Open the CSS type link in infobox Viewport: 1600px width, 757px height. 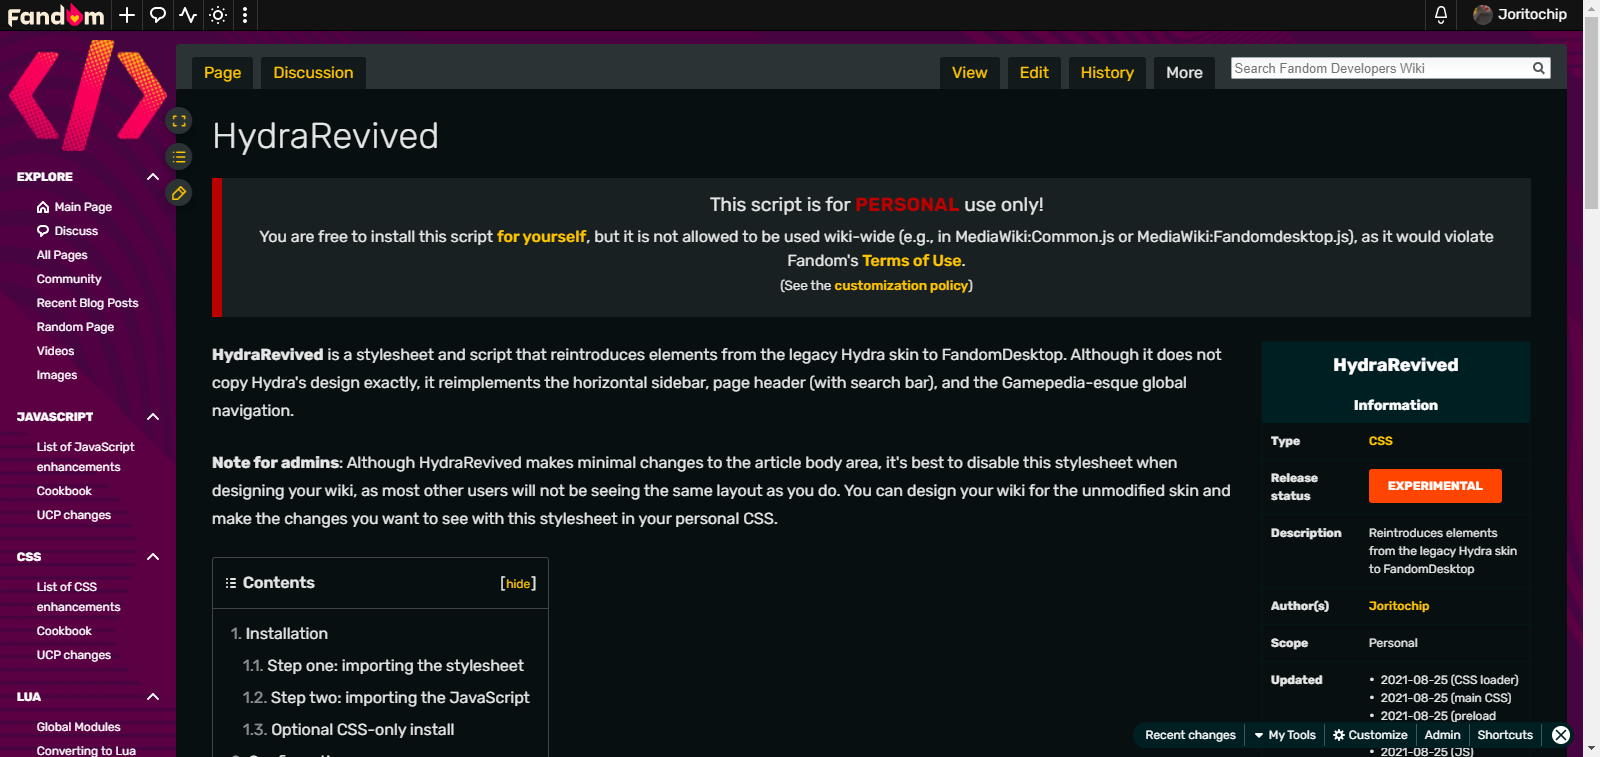[1380, 441]
